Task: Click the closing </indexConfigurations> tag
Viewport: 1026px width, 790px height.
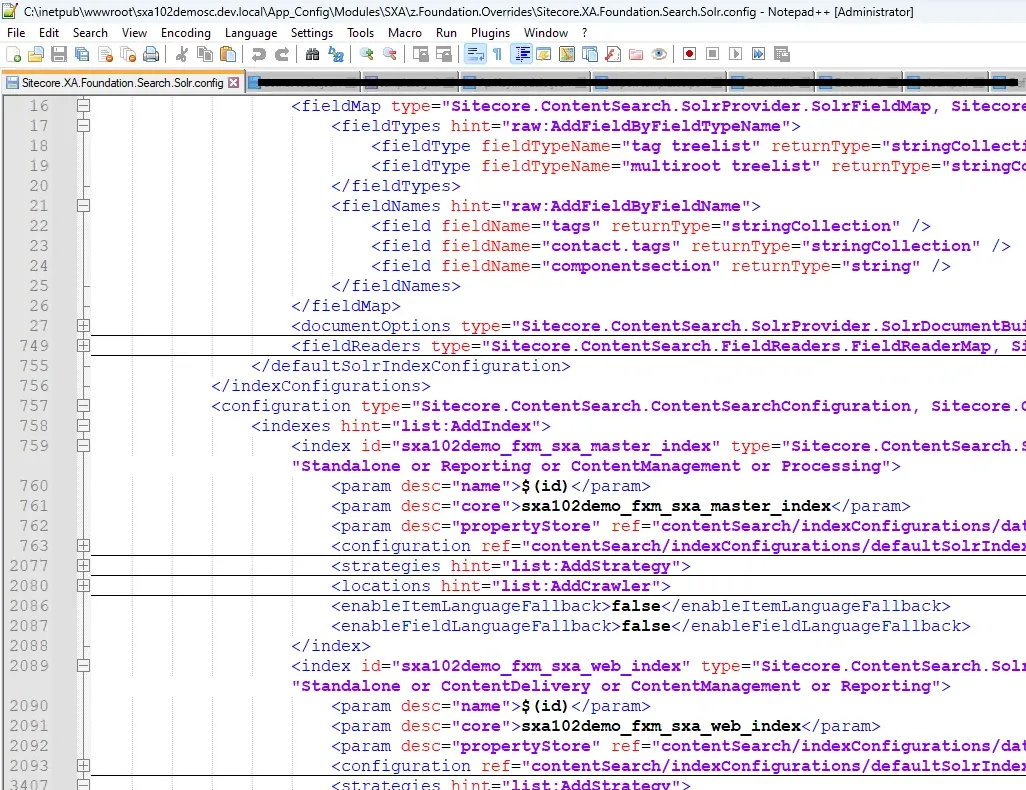Action: [321, 386]
